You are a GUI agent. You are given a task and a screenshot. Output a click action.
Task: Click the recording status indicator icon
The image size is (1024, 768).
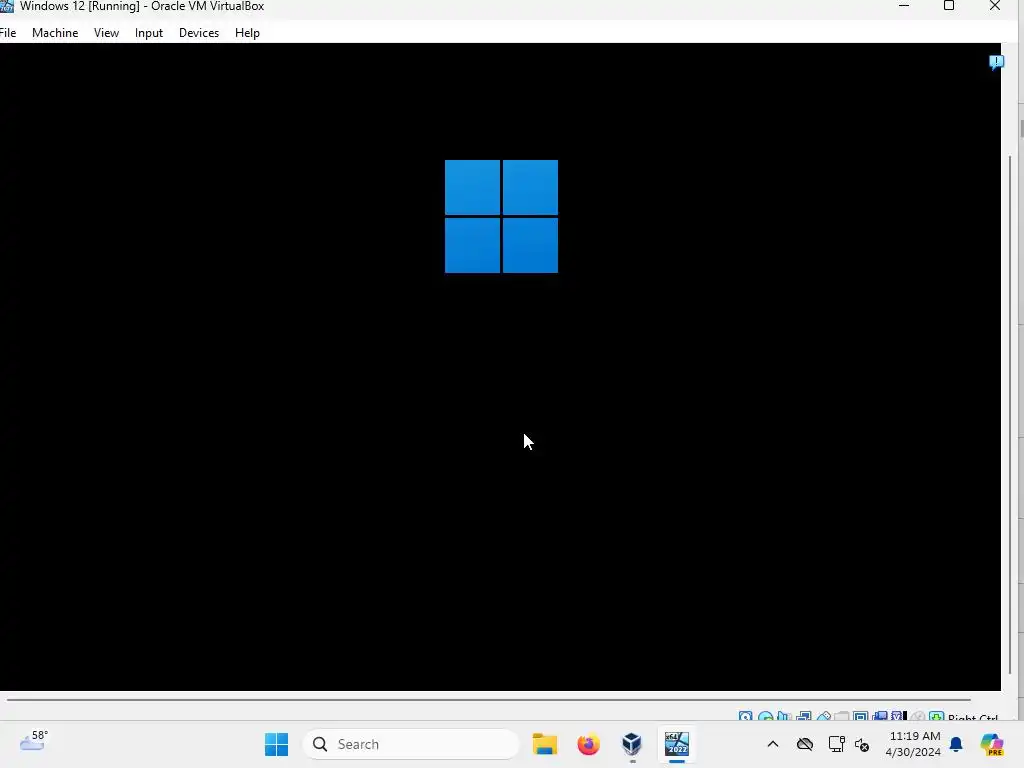point(880,716)
